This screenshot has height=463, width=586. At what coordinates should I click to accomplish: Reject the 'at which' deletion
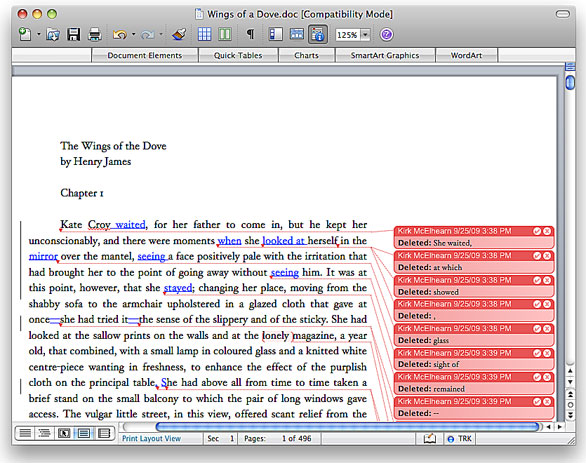pyautogui.click(x=547, y=256)
